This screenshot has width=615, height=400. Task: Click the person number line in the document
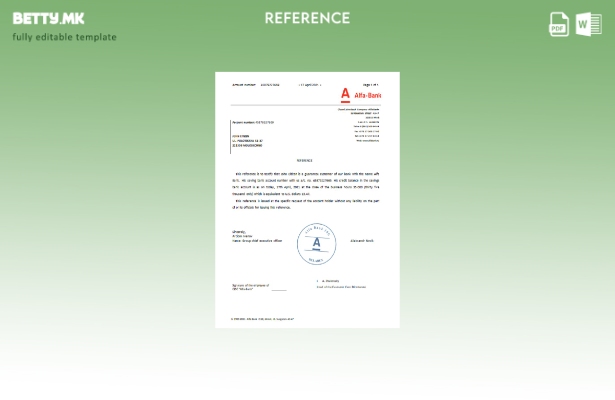click(252, 122)
